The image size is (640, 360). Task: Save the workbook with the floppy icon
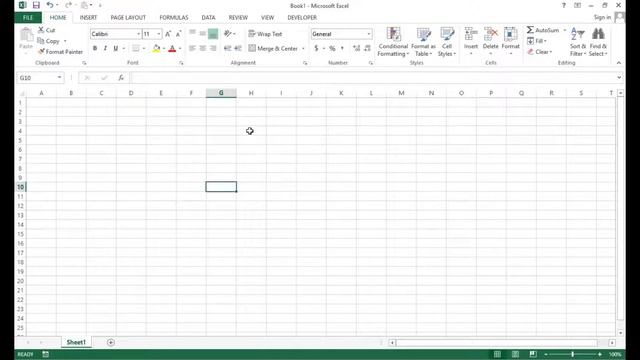point(36,5)
